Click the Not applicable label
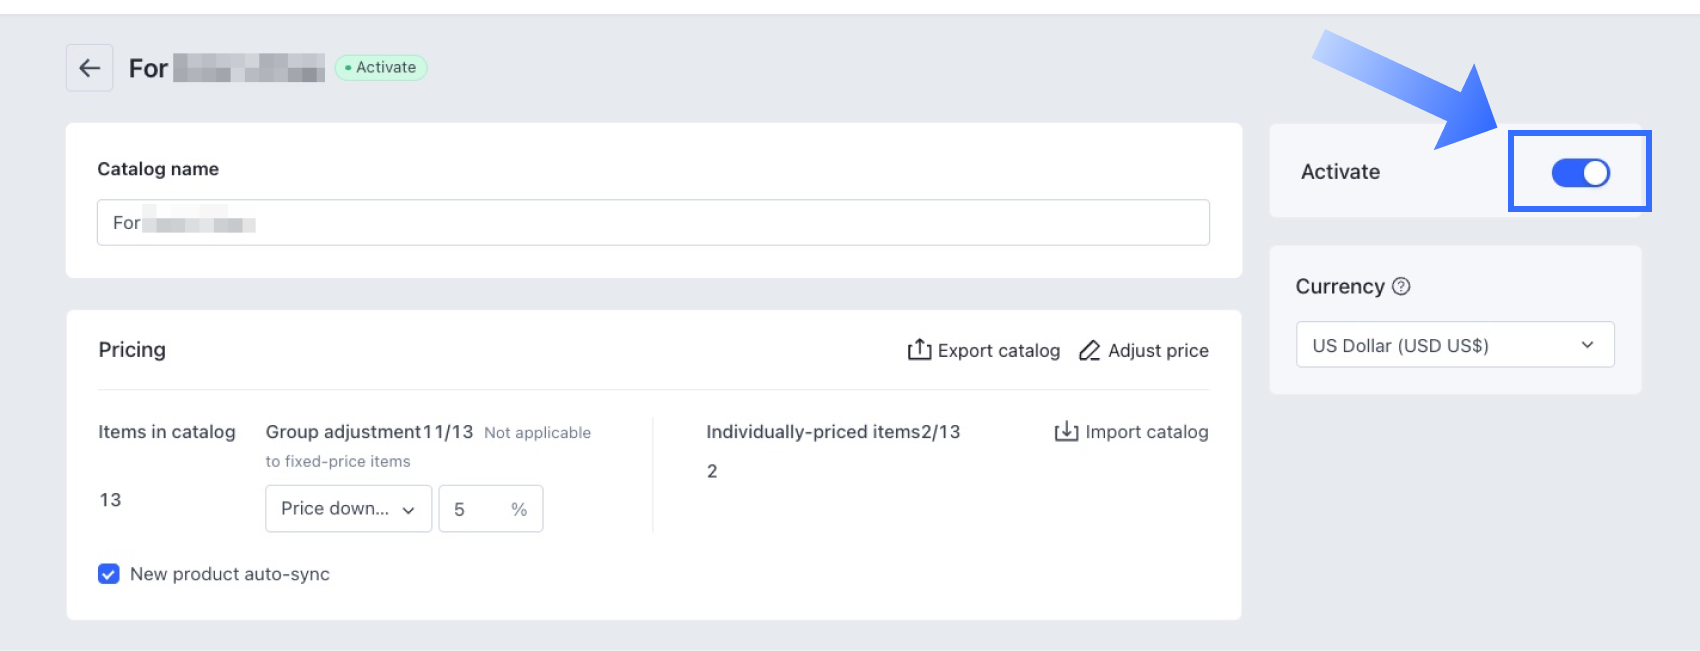1700x651 pixels. click(x=537, y=433)
